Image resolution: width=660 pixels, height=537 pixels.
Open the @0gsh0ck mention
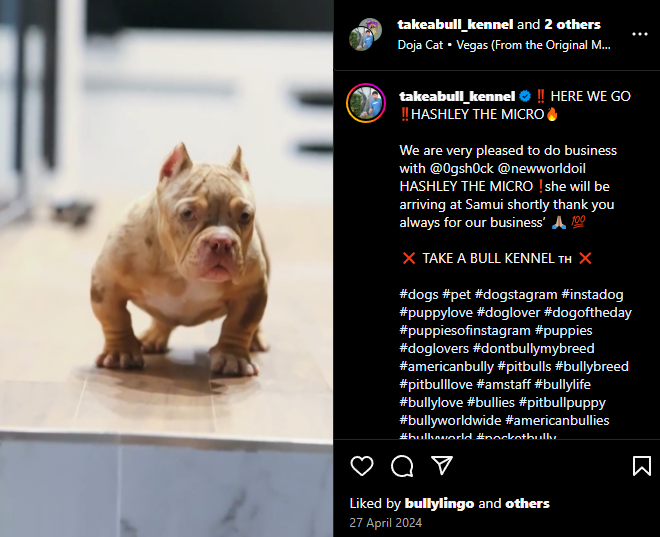click(x=461, y=169)
